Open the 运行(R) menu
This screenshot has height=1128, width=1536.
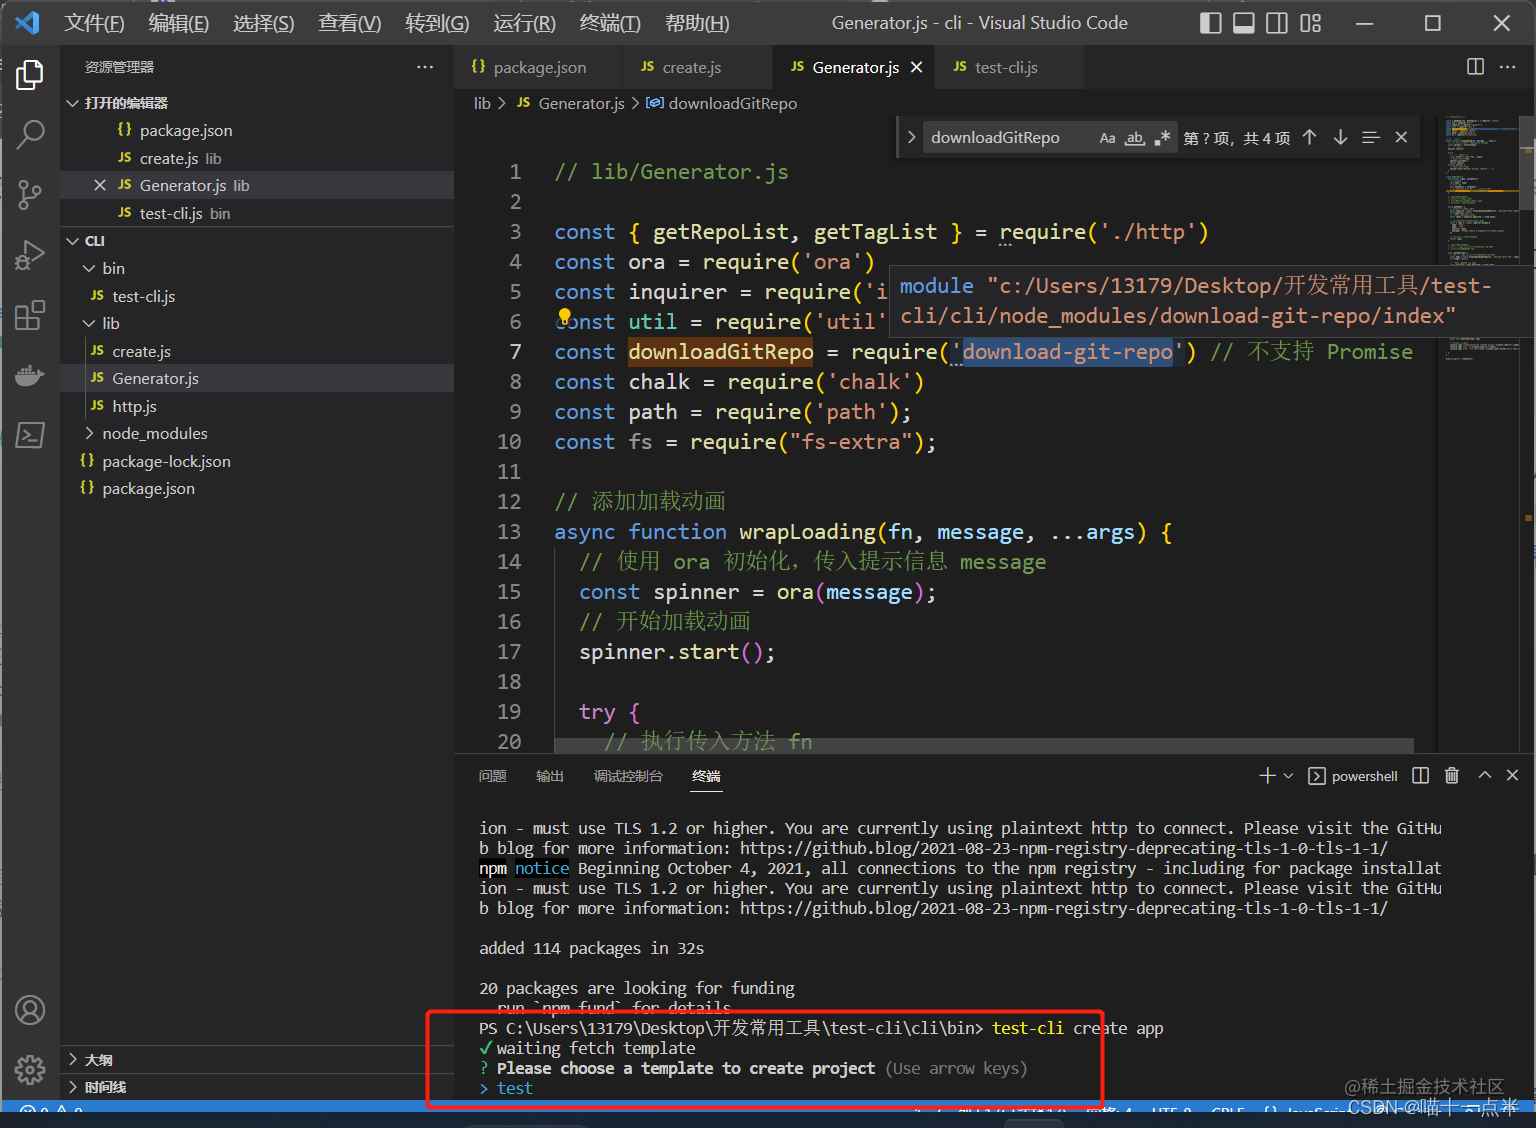click(x=524, y=23)
